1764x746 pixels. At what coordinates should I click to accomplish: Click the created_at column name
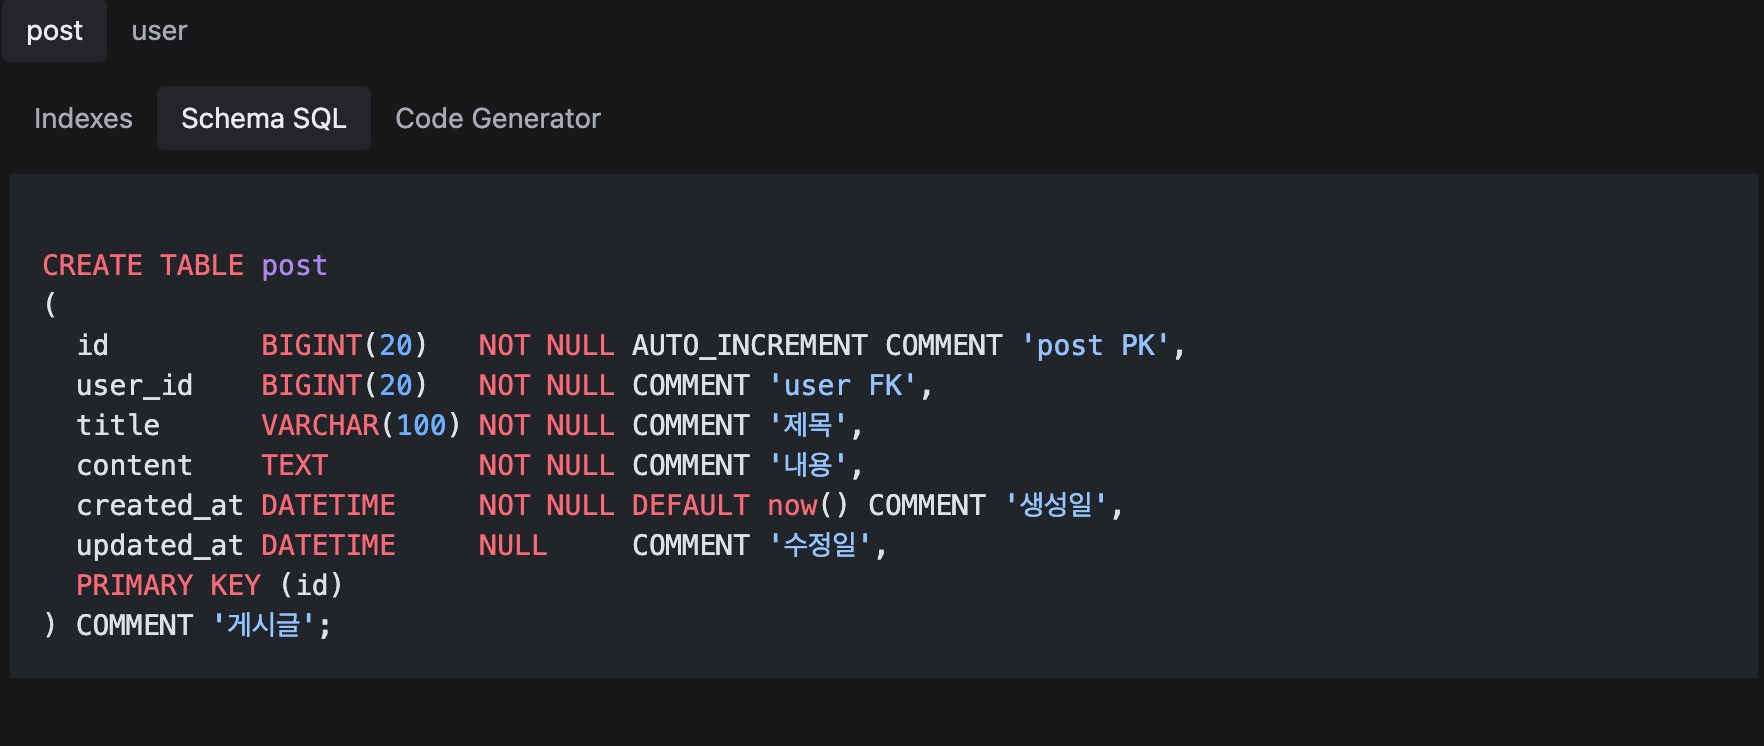pos(159,505)
